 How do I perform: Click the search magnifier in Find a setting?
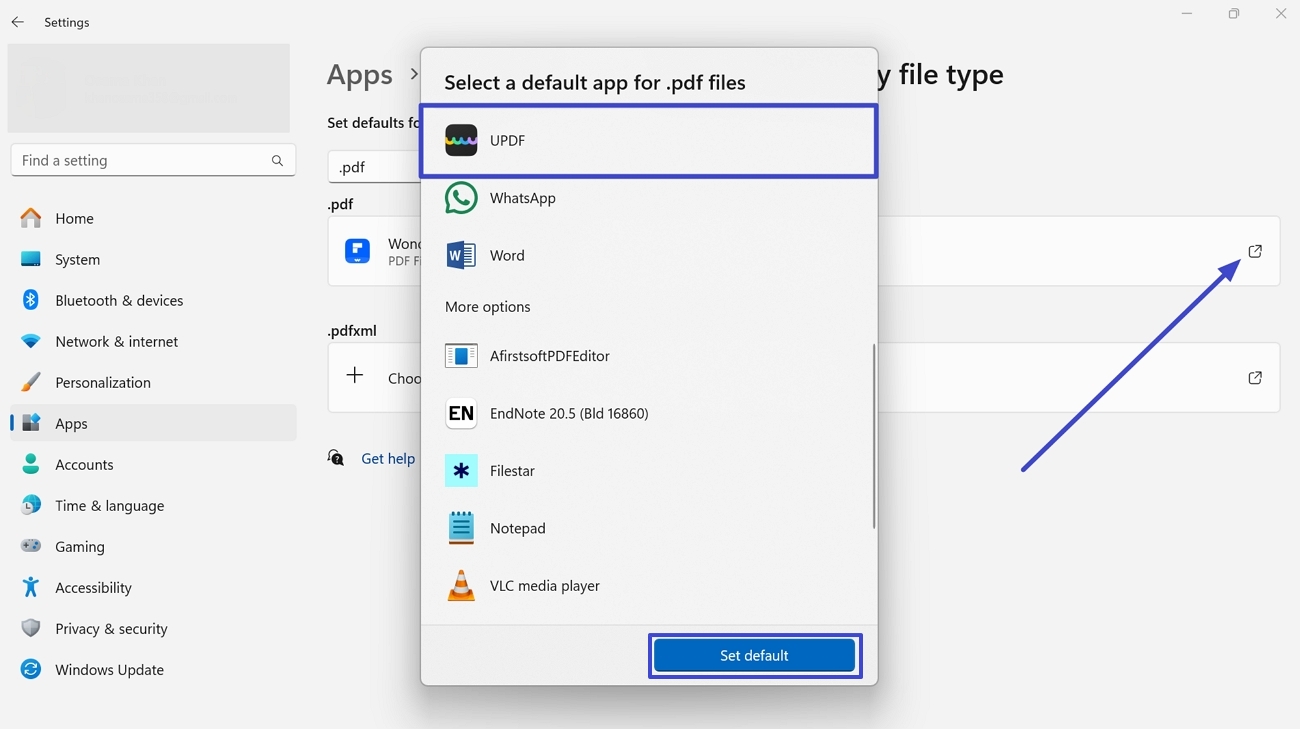(x=277, y=160)
